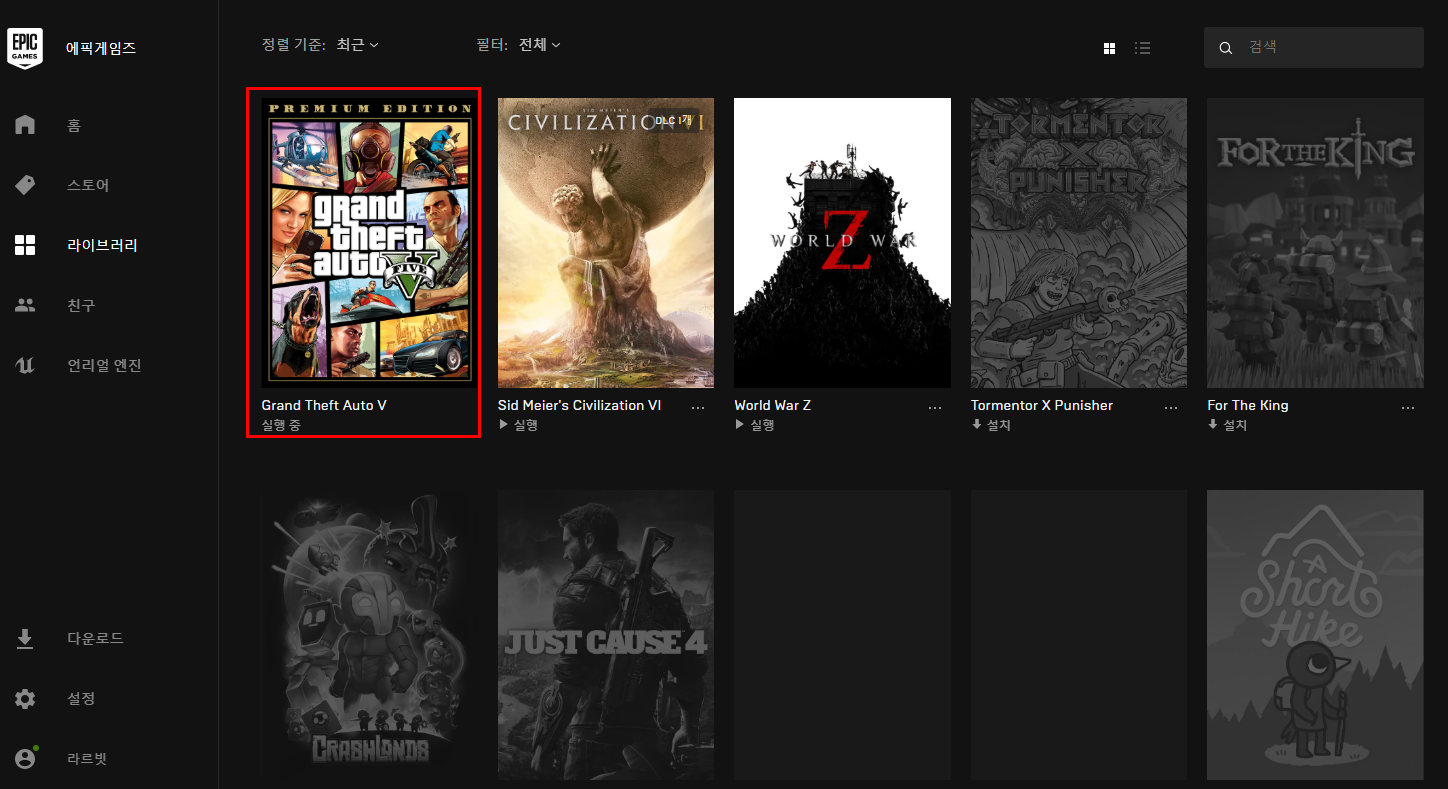Click the Sid Meier's Civilization VI title
Viewport: 1448px width, 789px height.
(580, 405)
